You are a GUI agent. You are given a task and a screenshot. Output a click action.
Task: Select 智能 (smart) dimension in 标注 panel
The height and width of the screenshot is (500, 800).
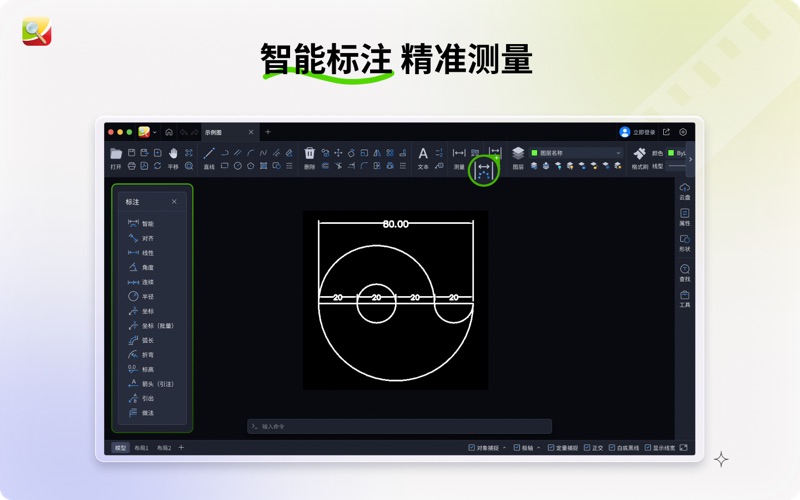click(141, 223)
